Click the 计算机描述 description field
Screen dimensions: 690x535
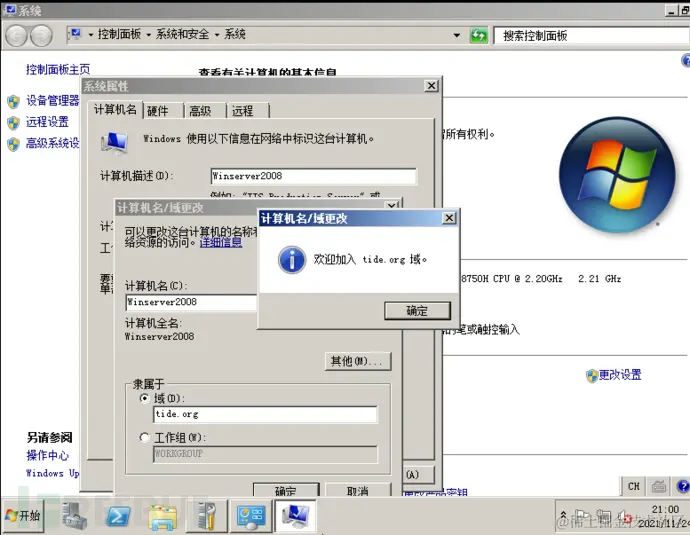[x=313, y=176]
